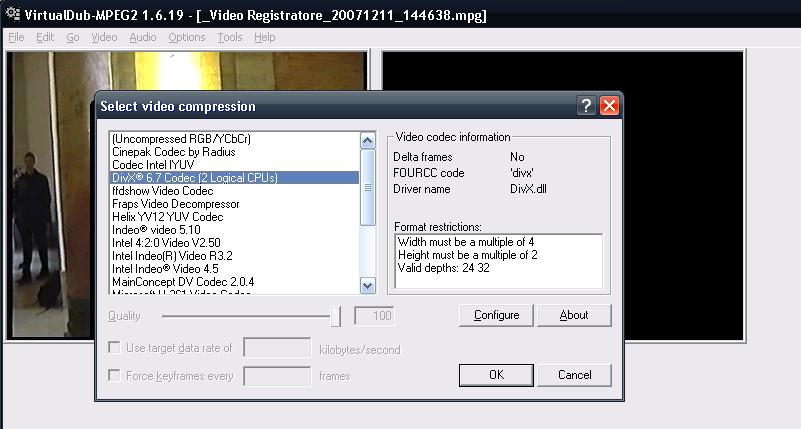
Task: Click the VirtualDub title bar app icon
Action: tap(10, 10)
